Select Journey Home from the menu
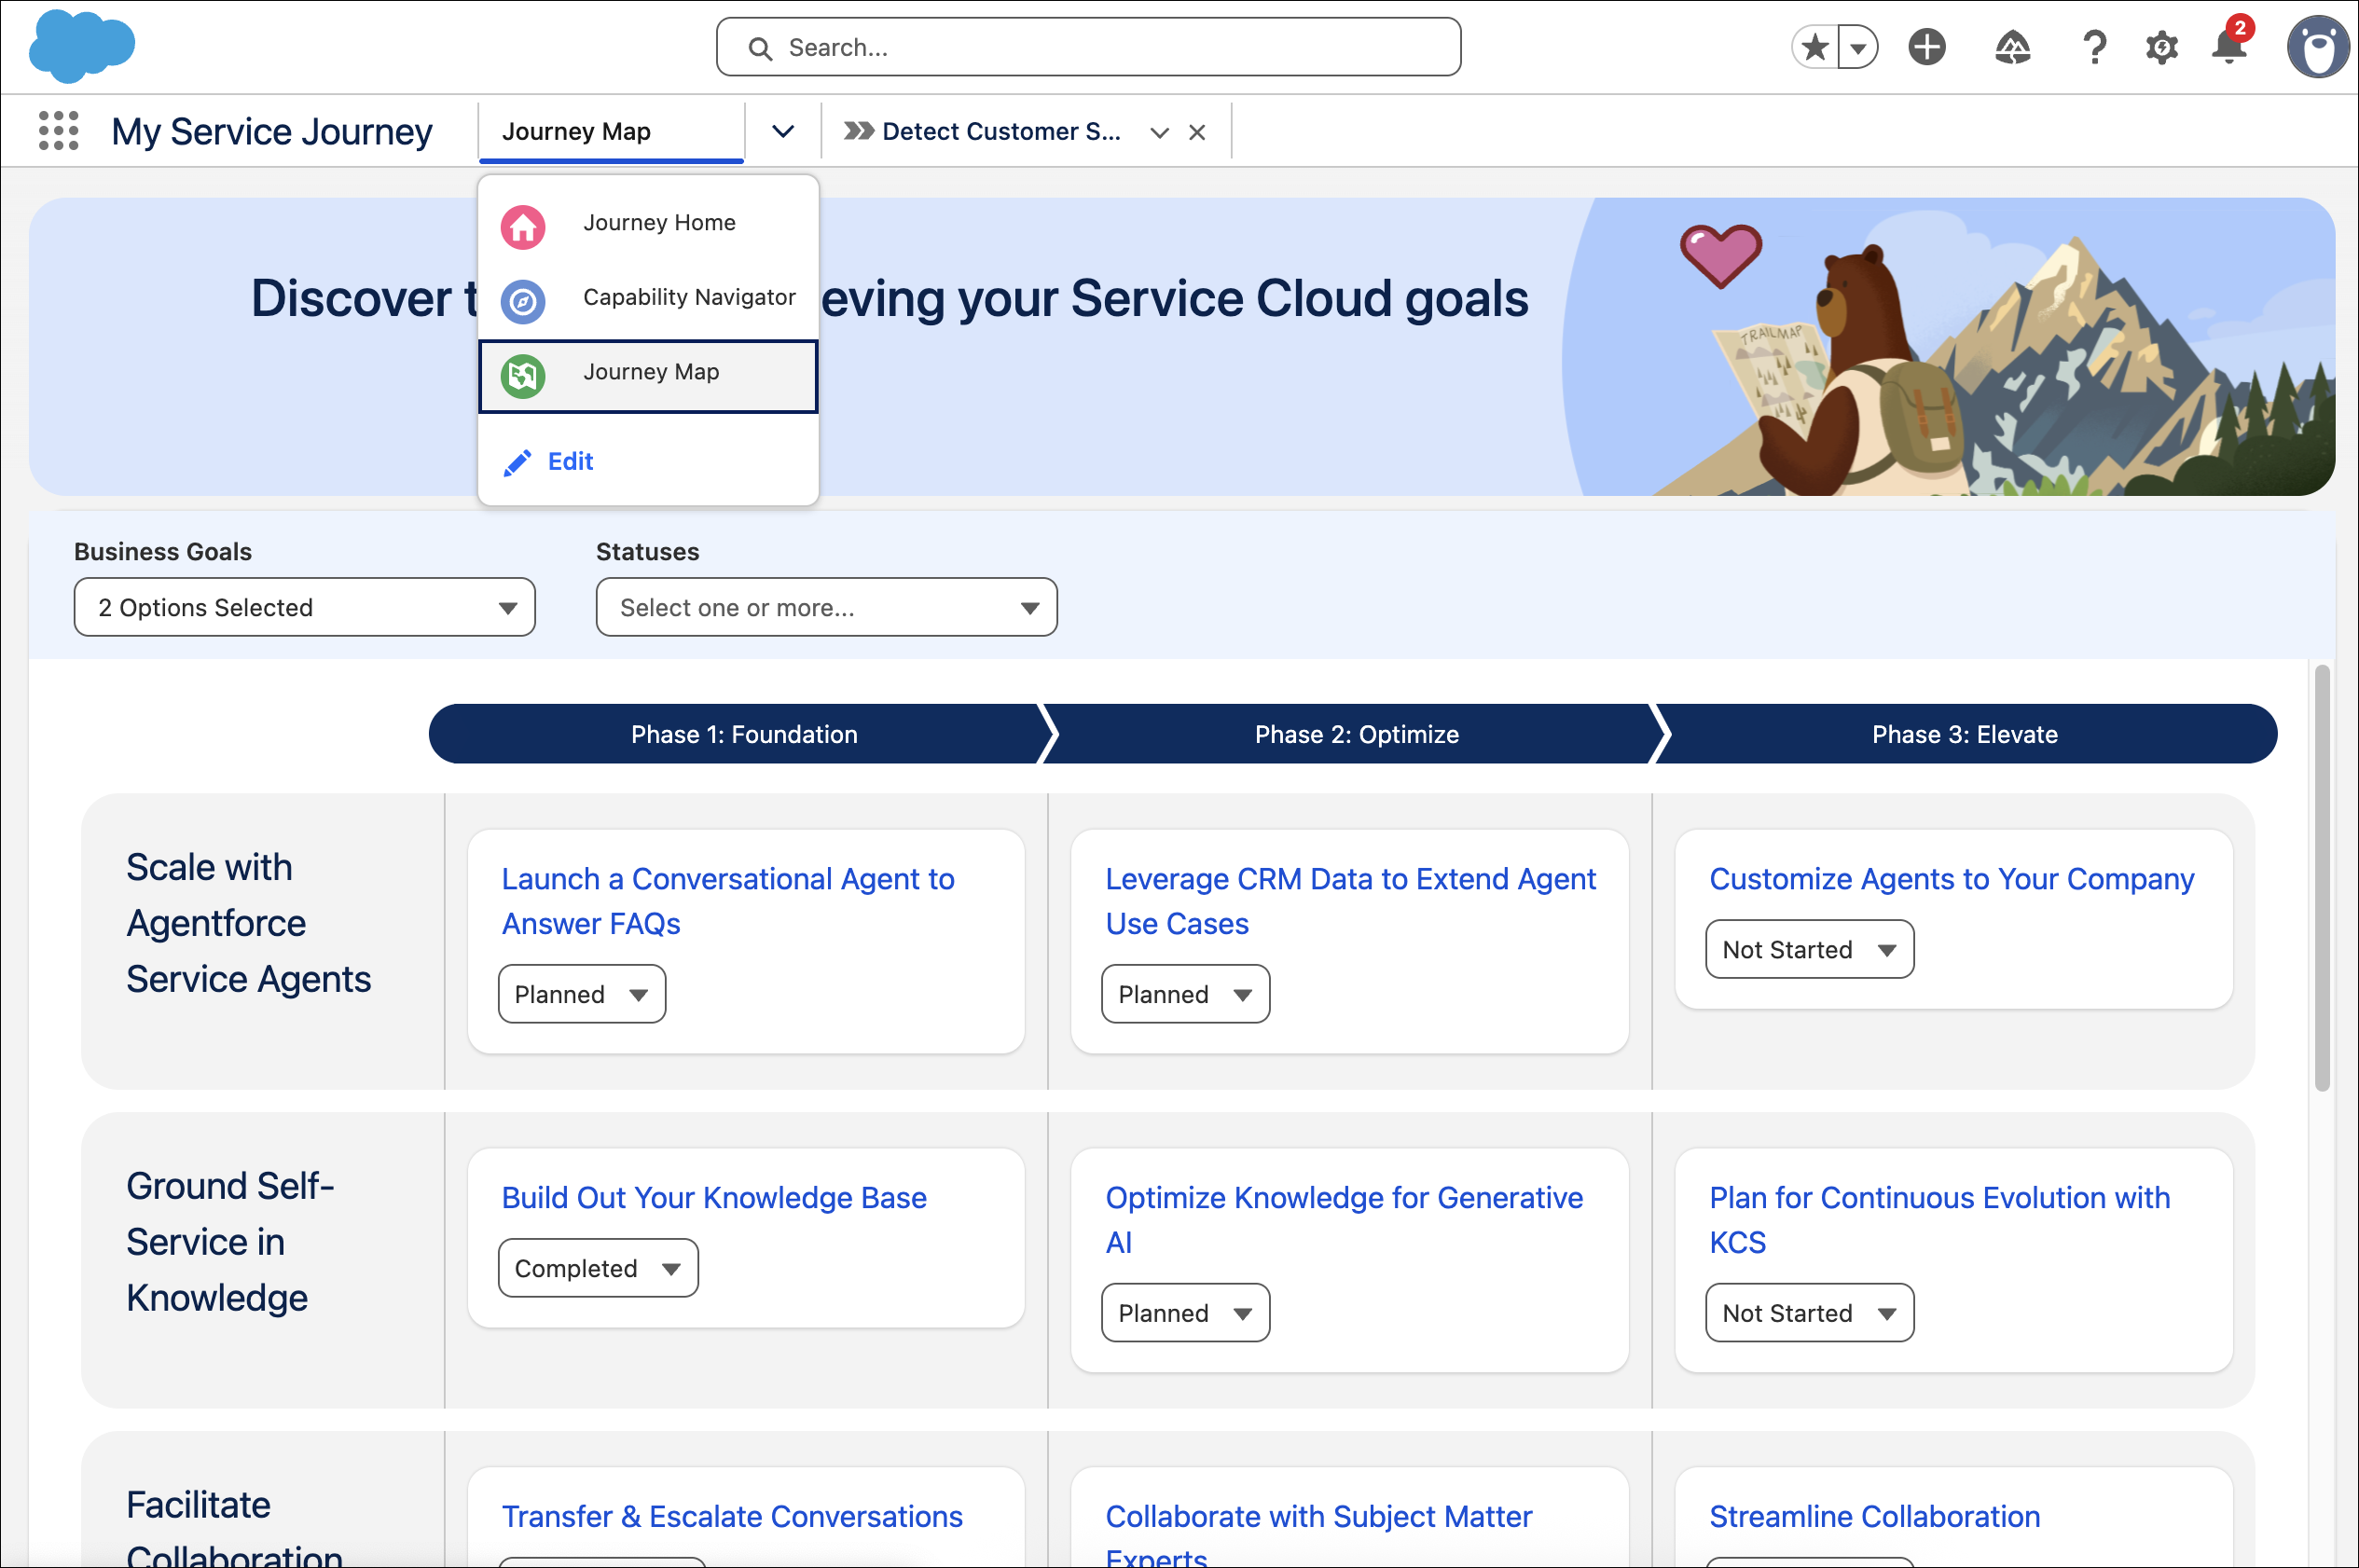Screen dimensions: 2359x1568 (658, 223)
